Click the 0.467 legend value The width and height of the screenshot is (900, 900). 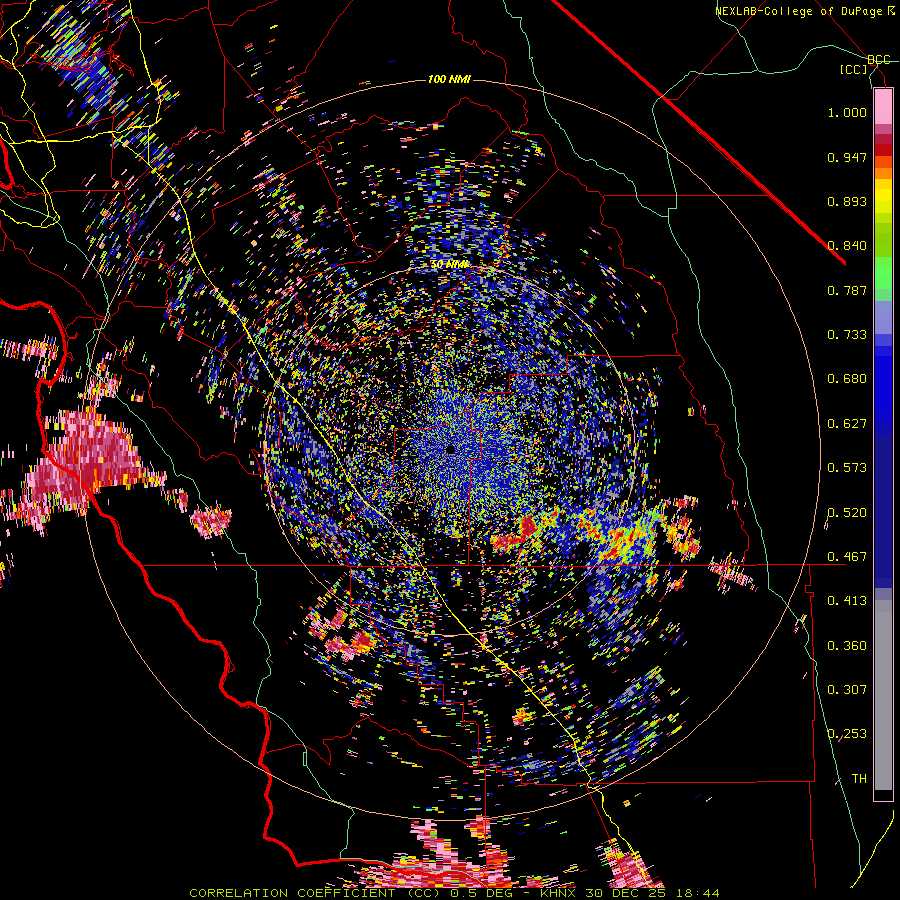click(x=847, y=557)
